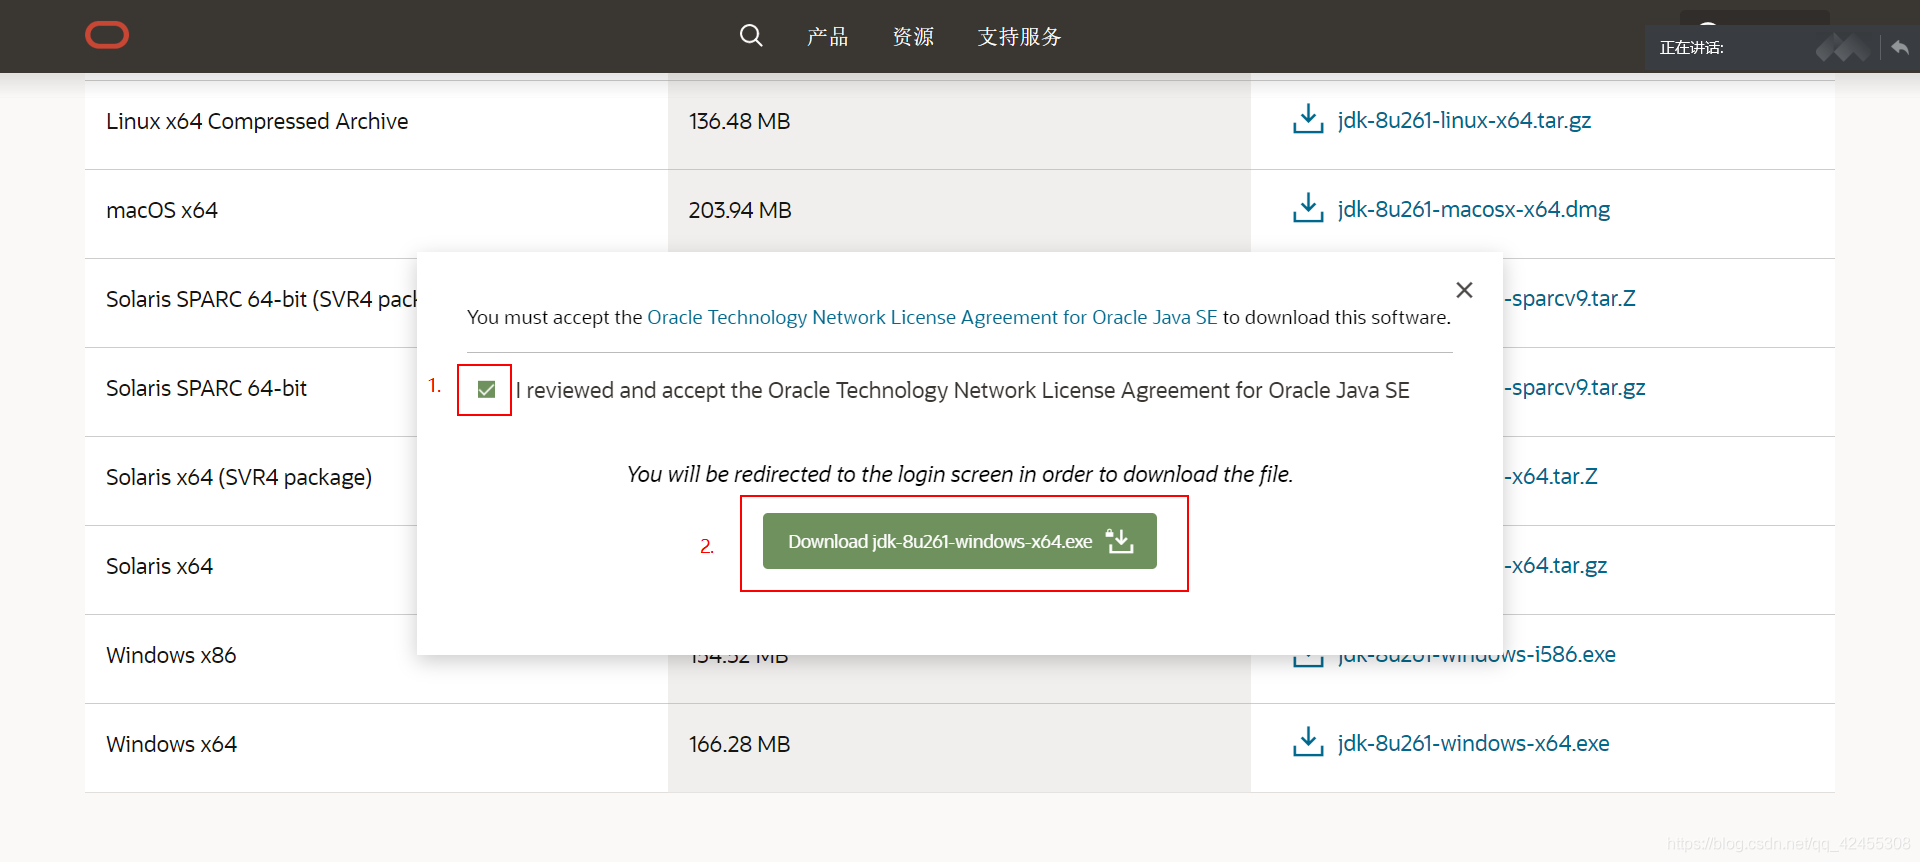Click download icon for jdk-8u261-windows-x64.exe row
Screen dimensions: 1920x862
(1308, 742)
